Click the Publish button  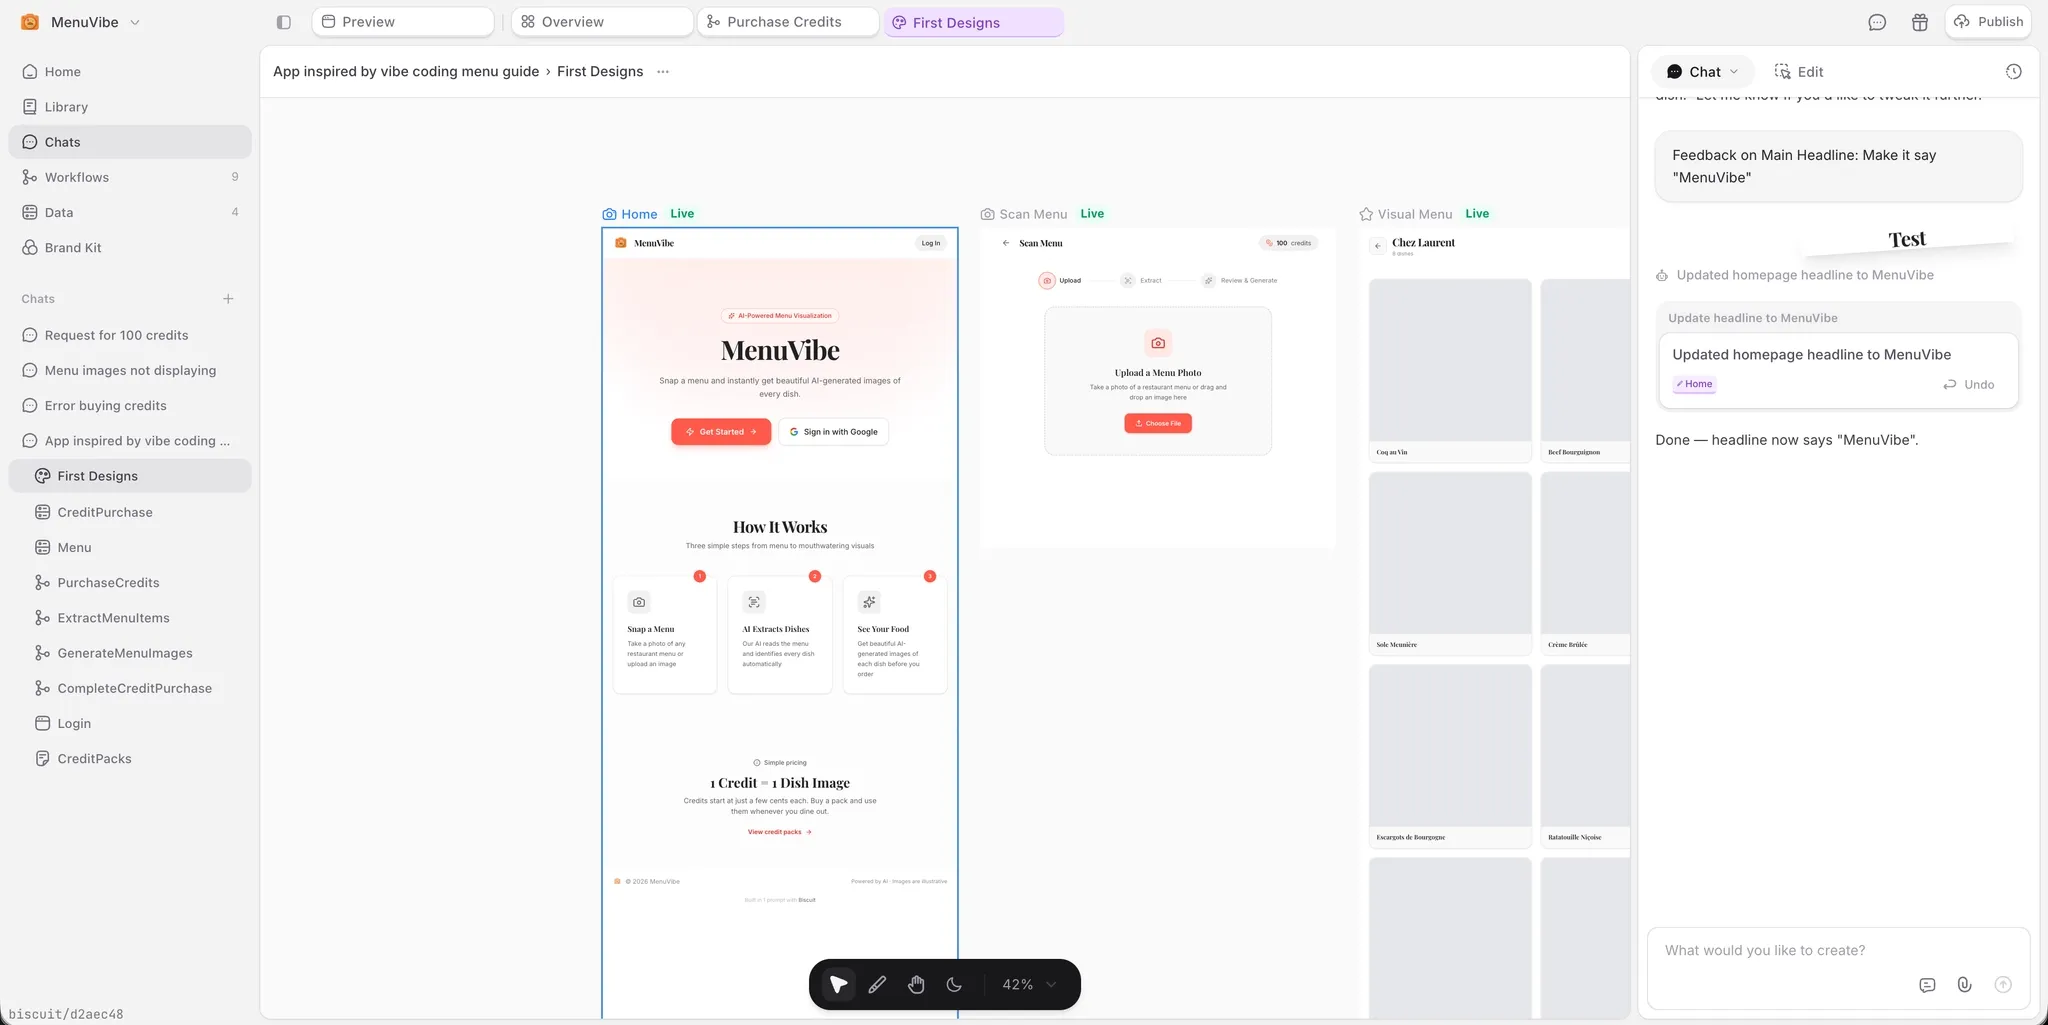1988,22
